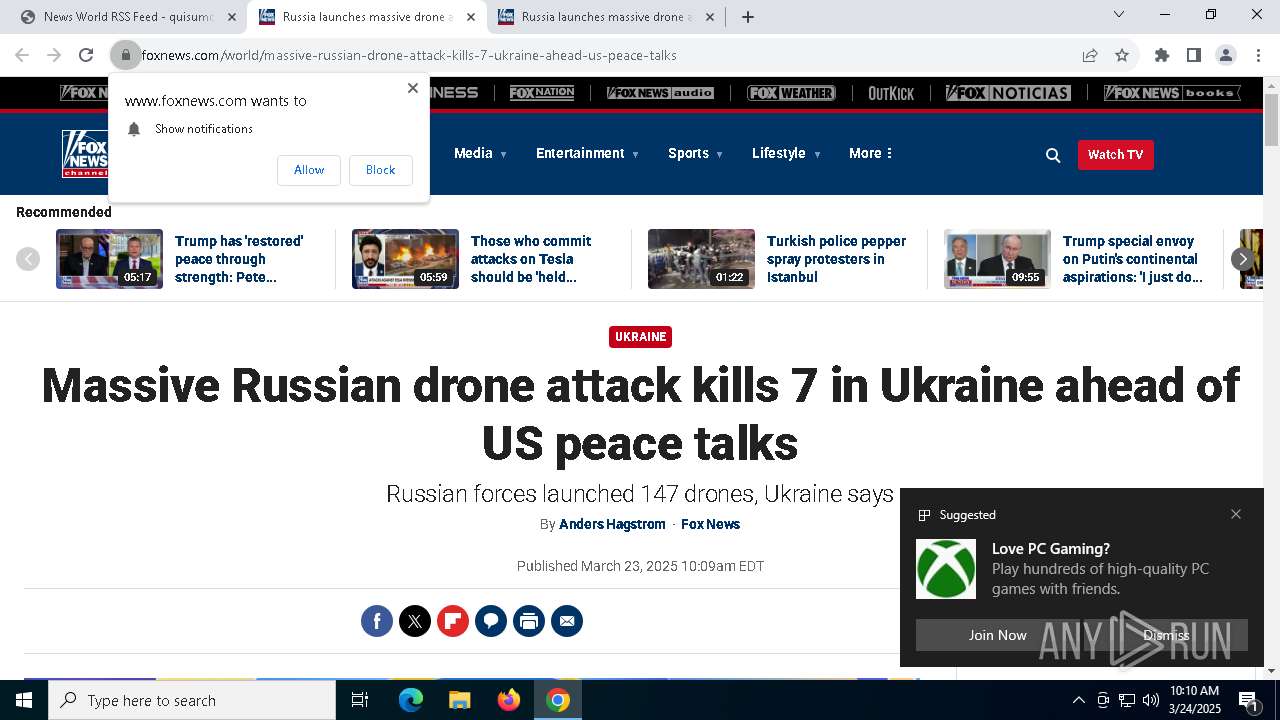Show hidden system tray icons
This screenshot has width=1280, height=720.
click(x=1078, y=700)
